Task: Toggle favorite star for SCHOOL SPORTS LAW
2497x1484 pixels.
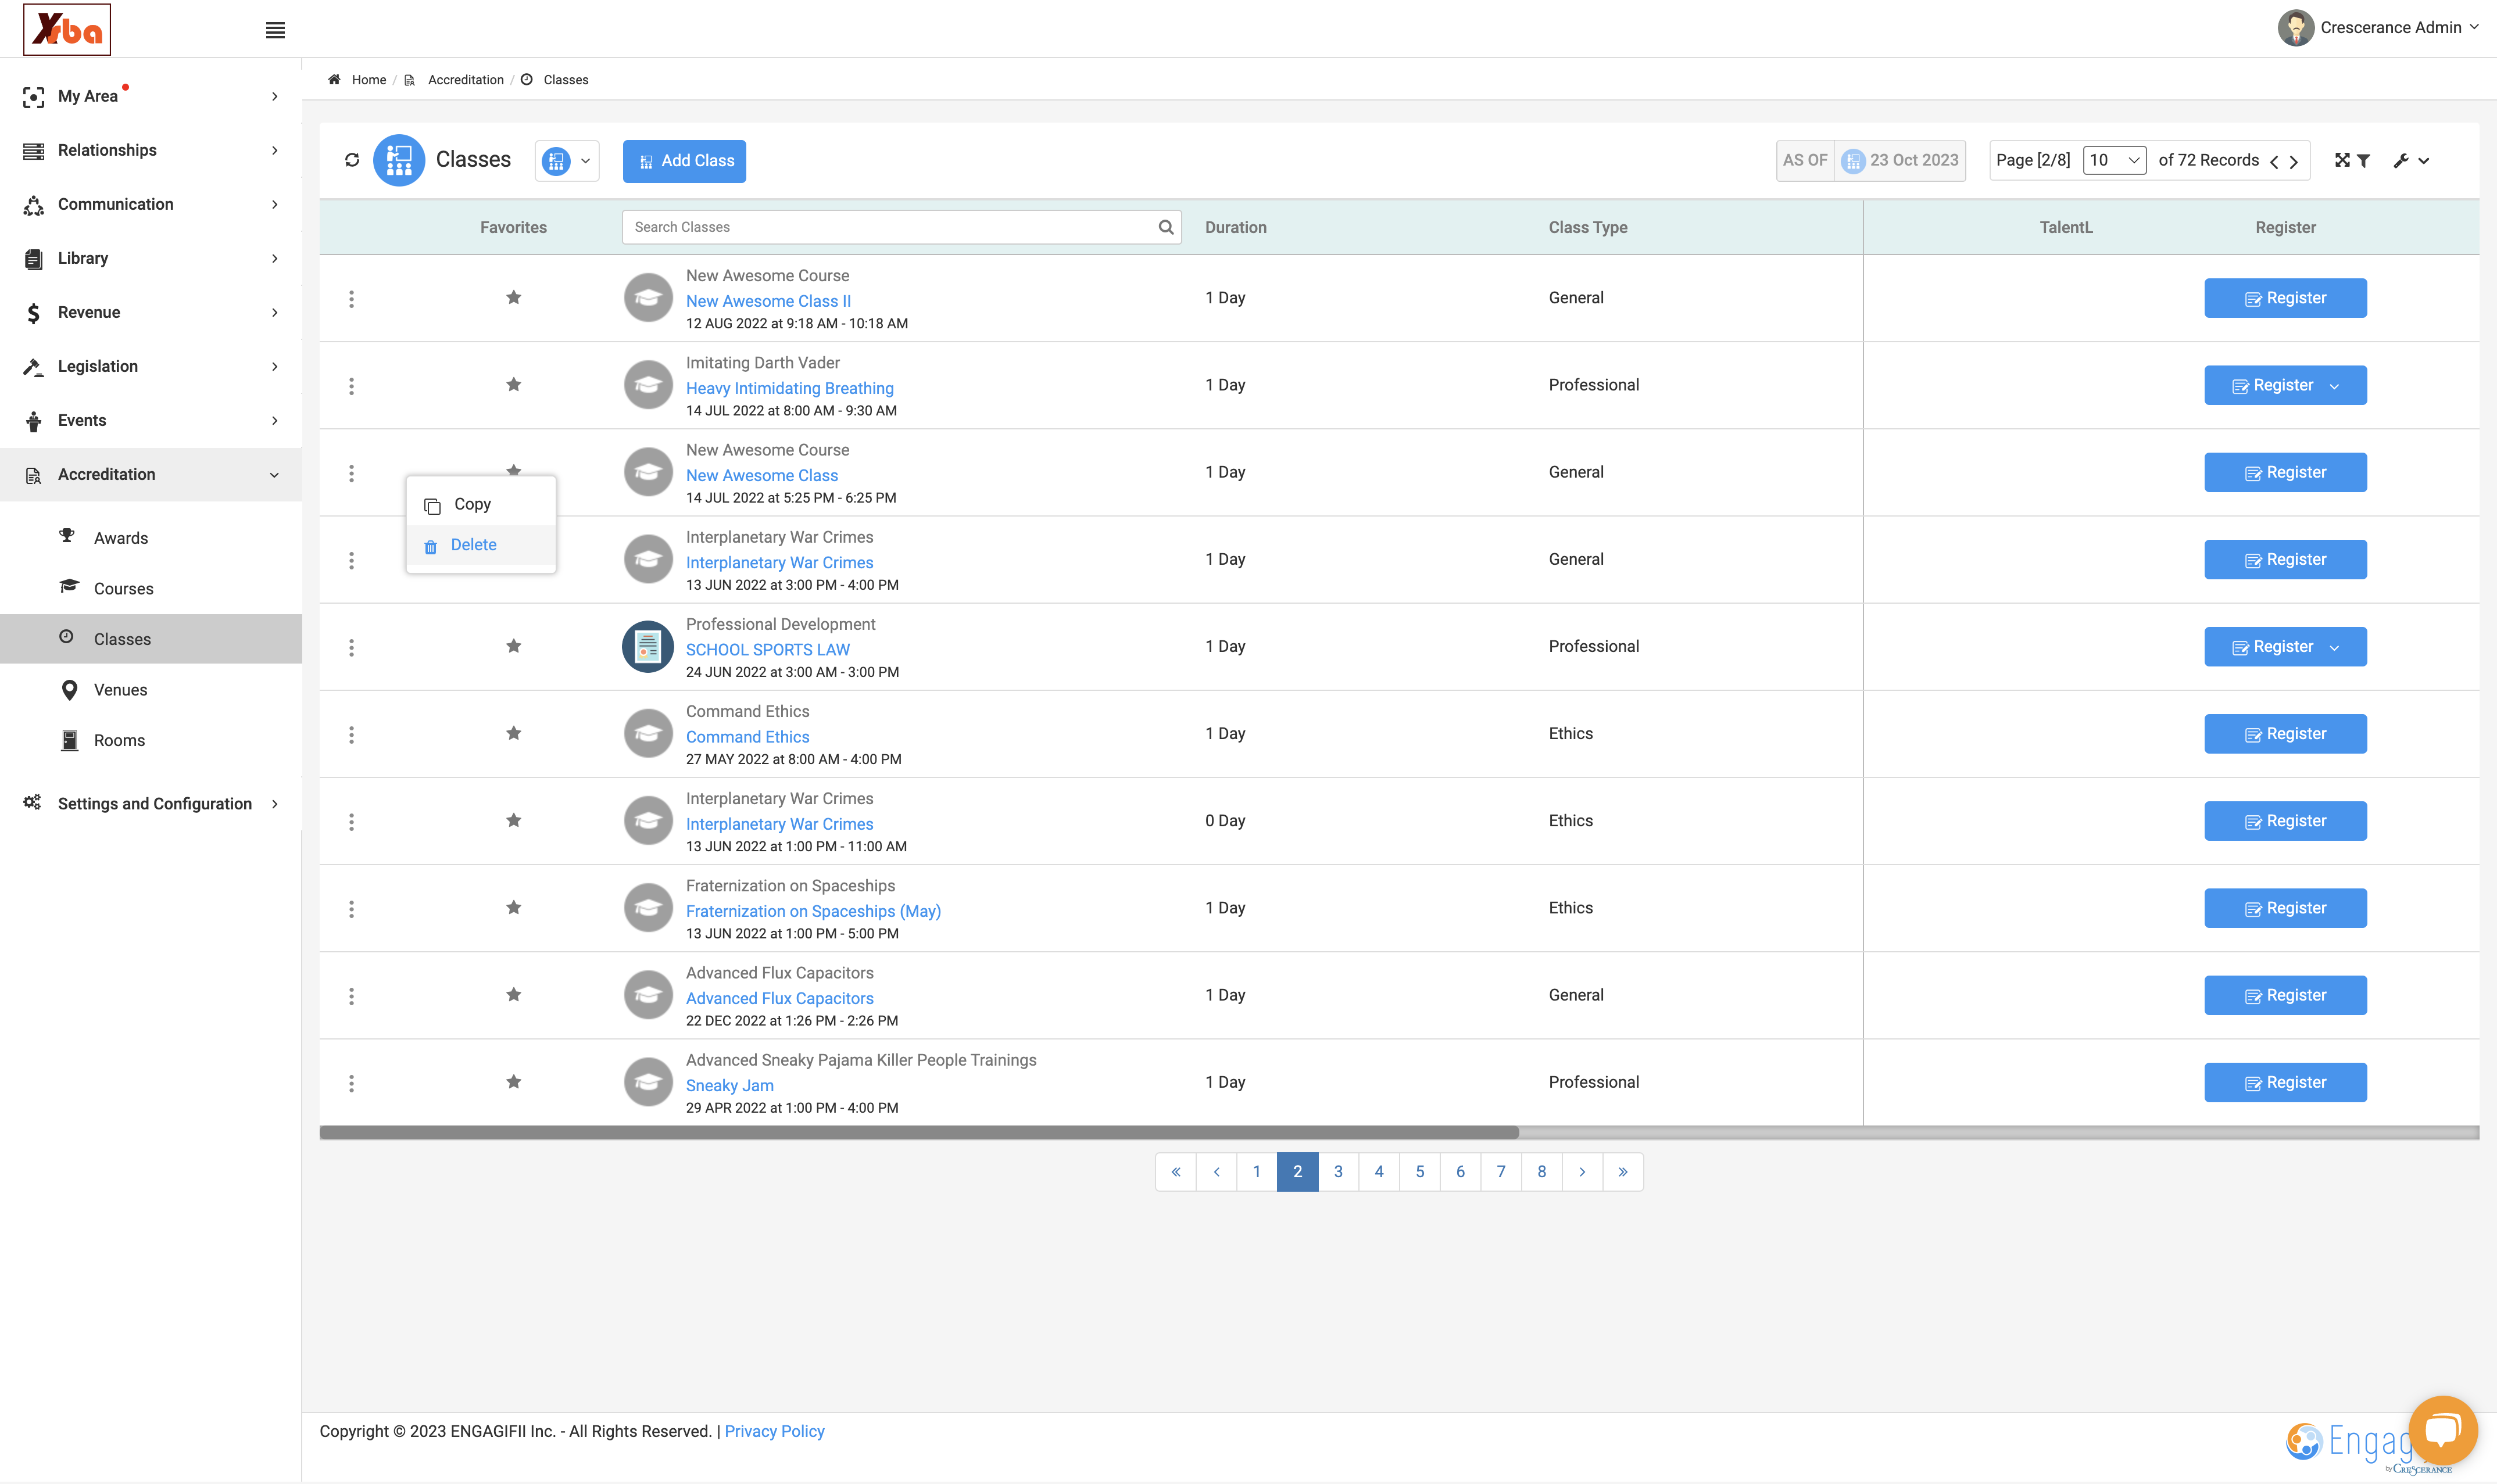Action: (x=513, y=646)
